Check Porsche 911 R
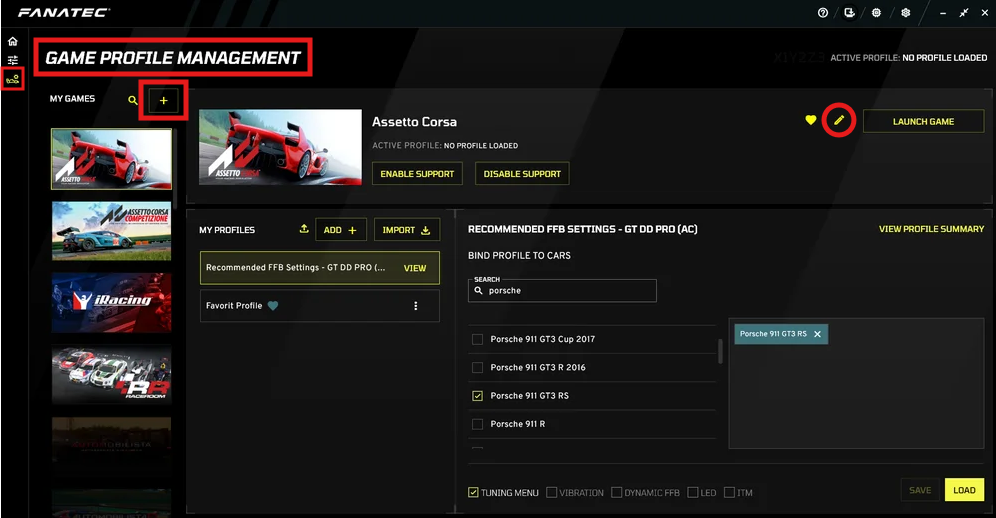Screen dimensions: 996x518 tap(478, 424)
